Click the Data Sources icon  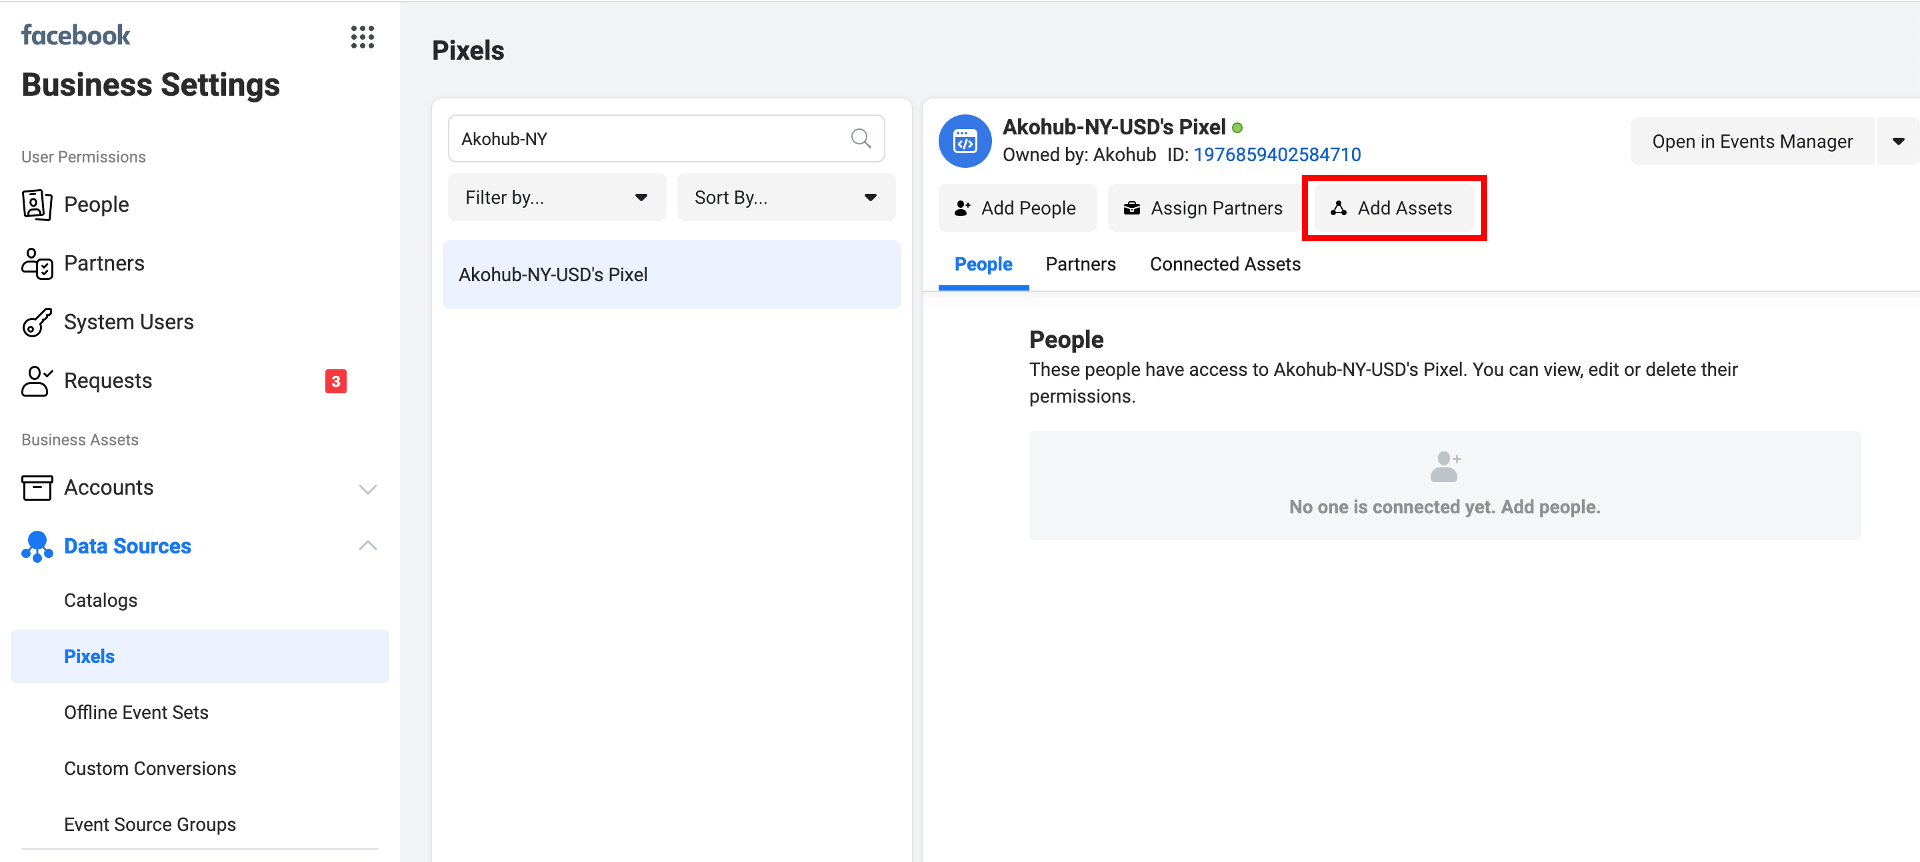37,546
